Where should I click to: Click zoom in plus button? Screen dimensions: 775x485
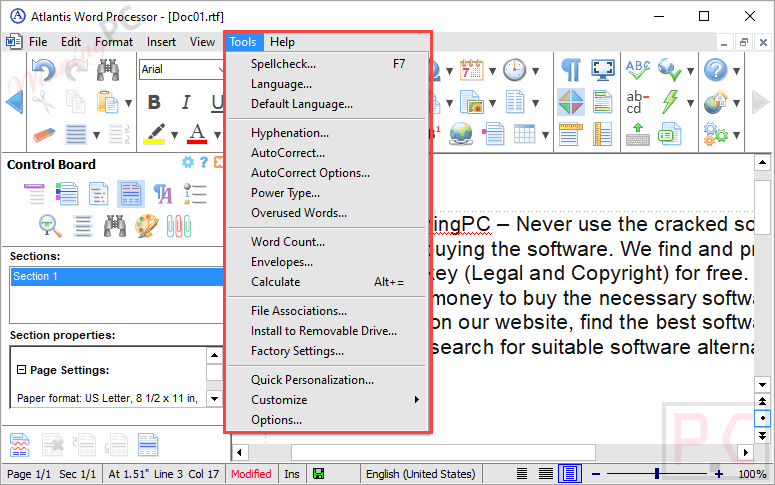(x=719, y=474)
